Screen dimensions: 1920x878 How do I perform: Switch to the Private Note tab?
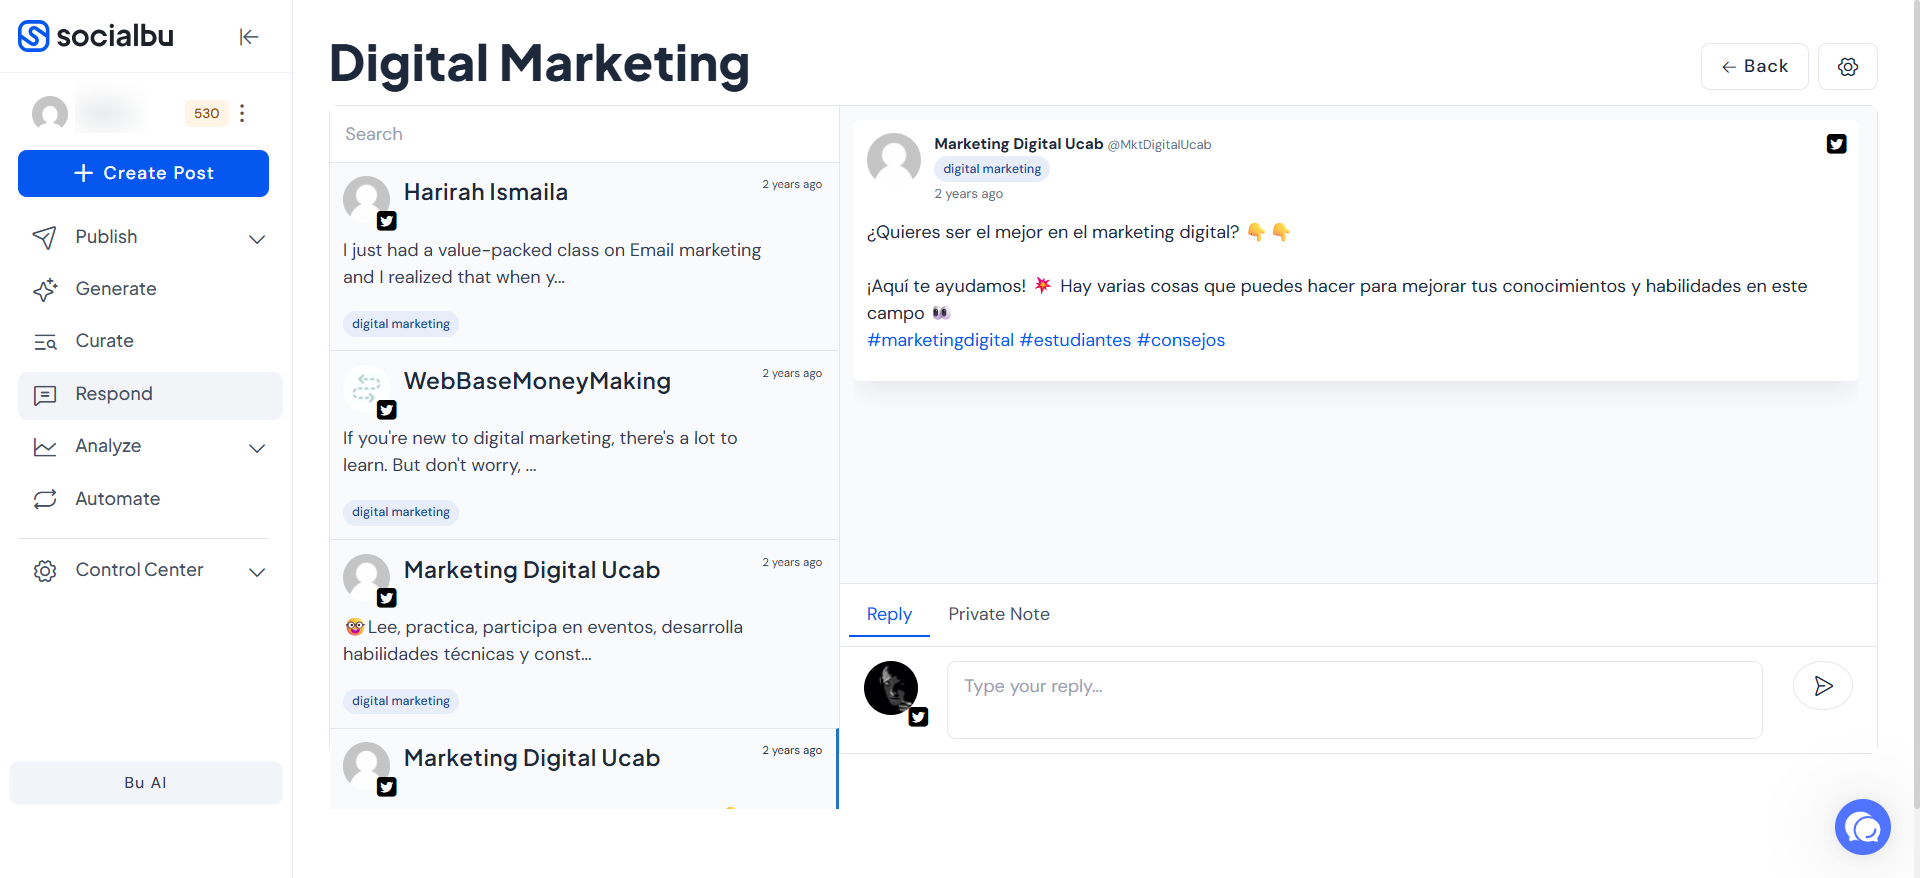[998, 614]
